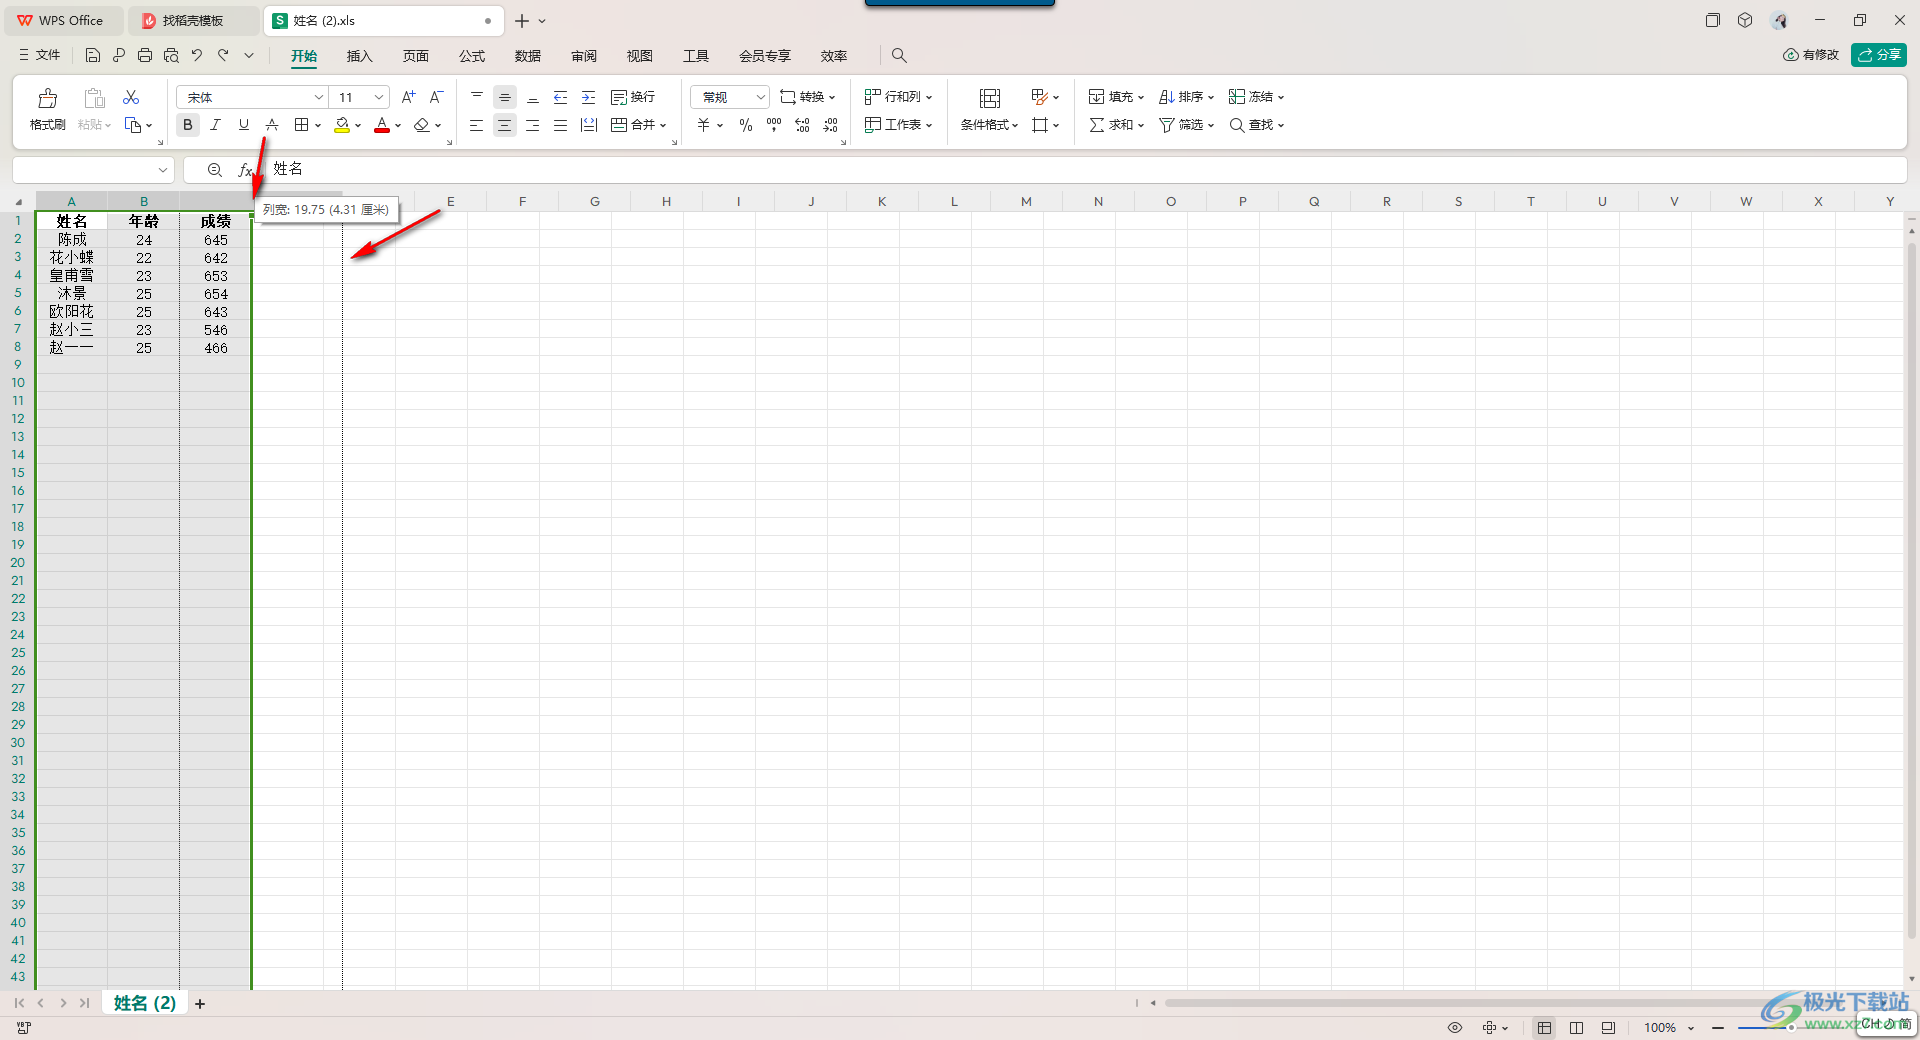Select the Format Painter (格式刷) tool
This screenshot has height=1040, width=1920.
tap(47, 109)
